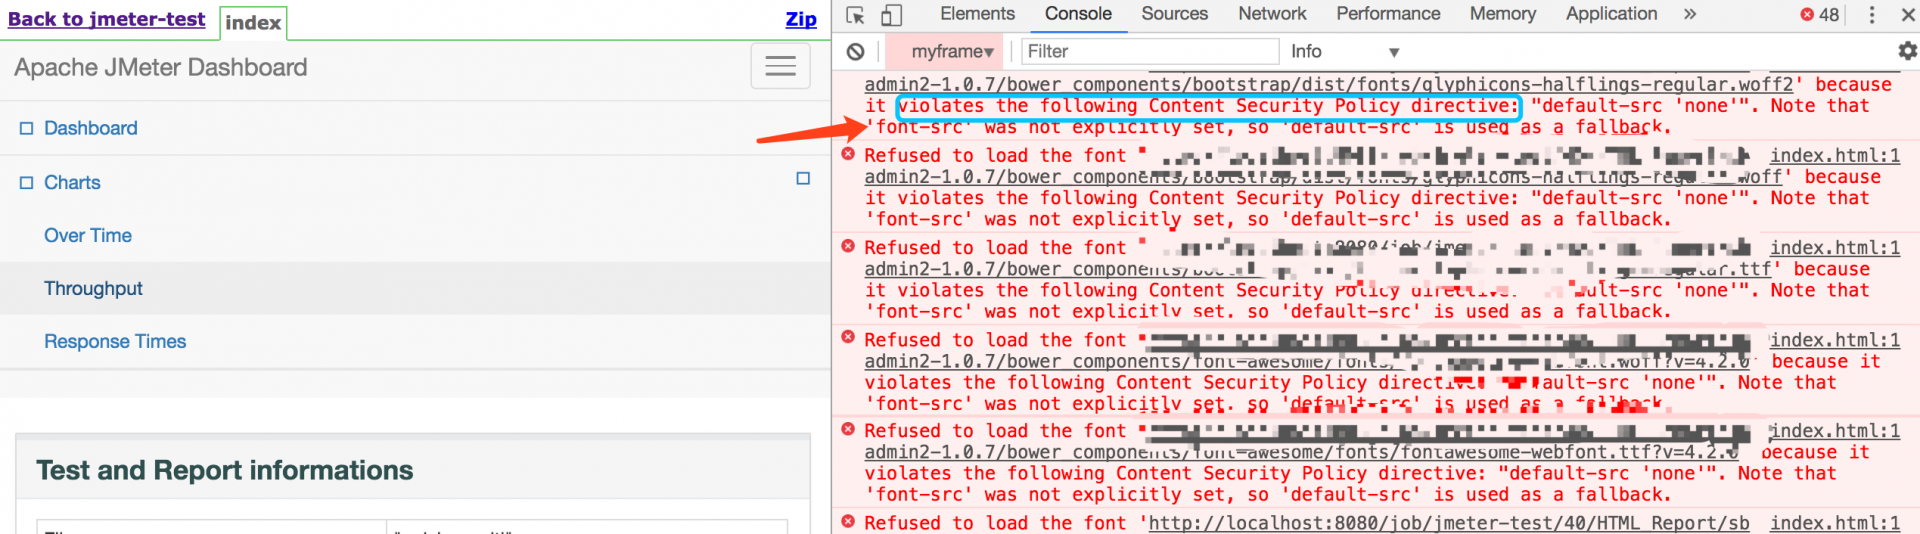Select the index tab
This screenshot has height=534, width=1920.
[253, 23]
